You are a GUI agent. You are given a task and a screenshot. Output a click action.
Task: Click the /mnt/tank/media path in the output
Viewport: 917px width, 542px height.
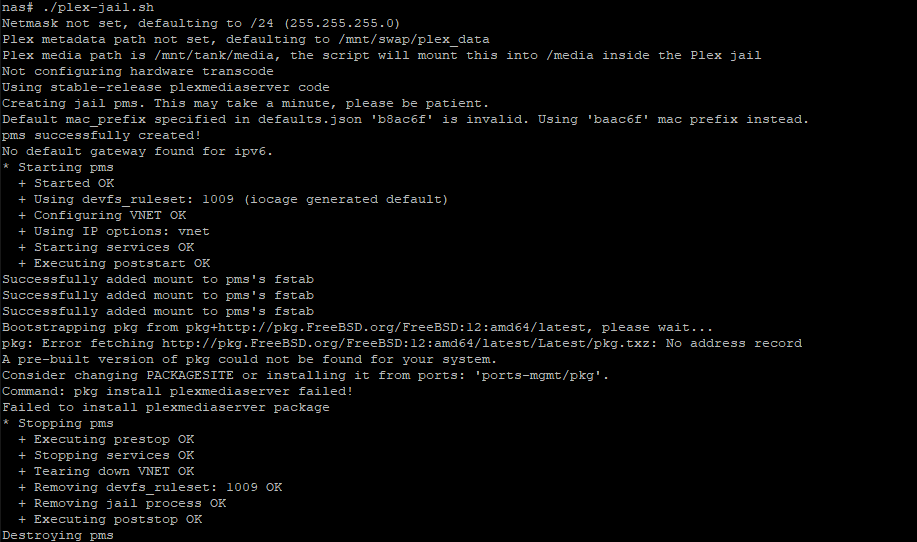point(214,56)
